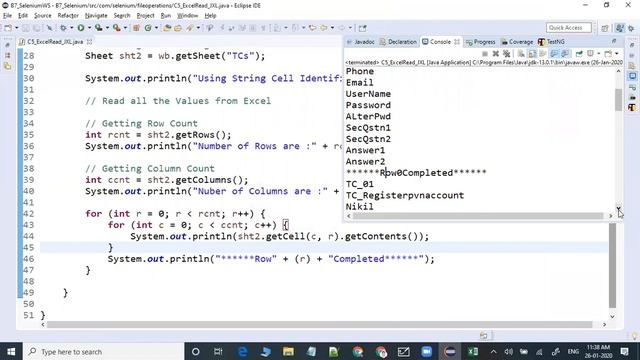Click the Eclipse icon in taskbar

tap(450, 351)
